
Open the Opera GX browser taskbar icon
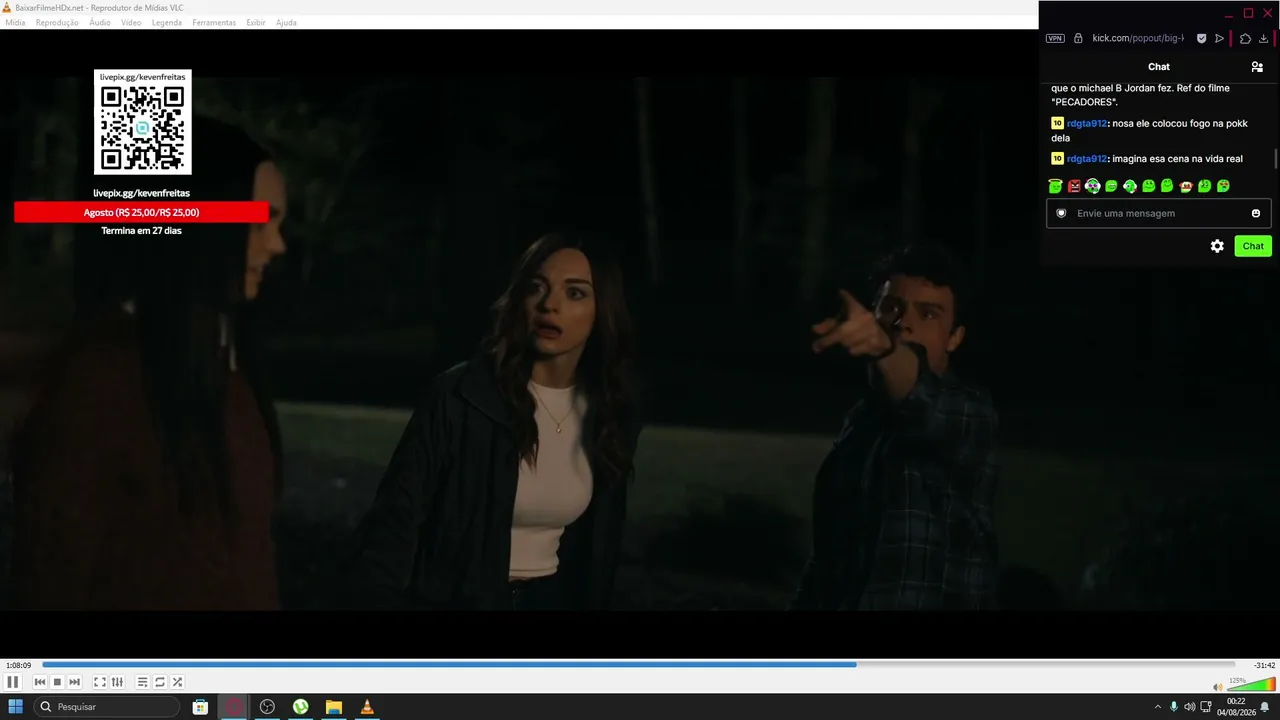click(x=234, y=707)
